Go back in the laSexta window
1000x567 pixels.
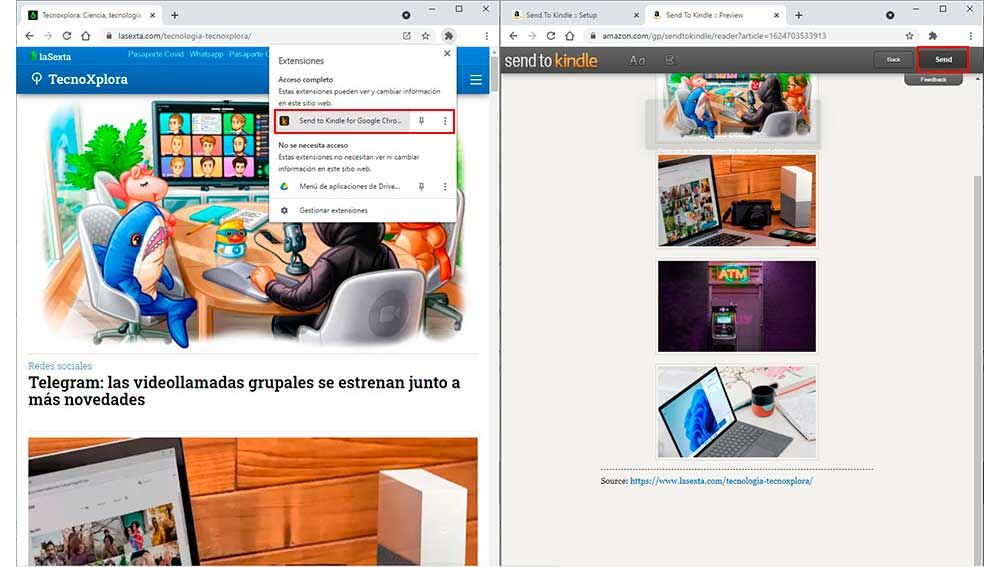click(x=29, y=36)
